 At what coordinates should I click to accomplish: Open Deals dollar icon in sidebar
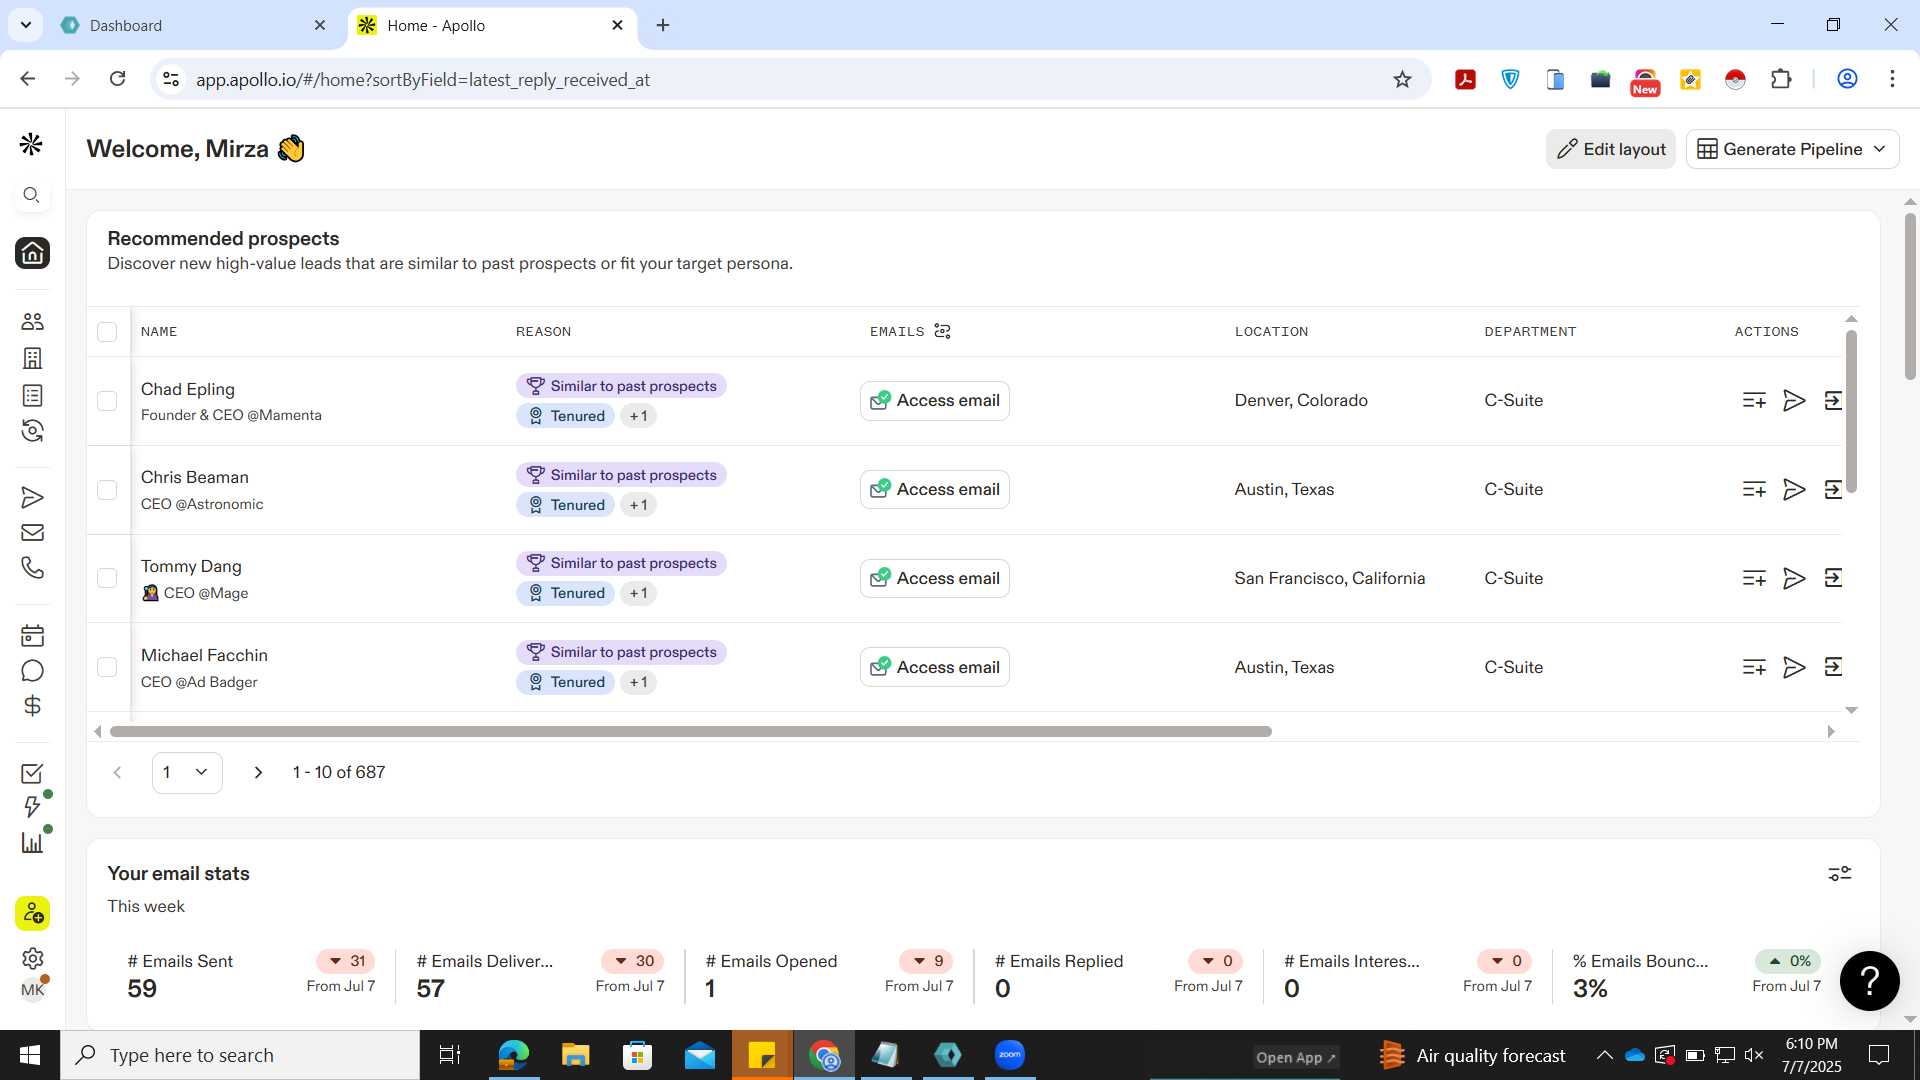tap(32, 706)
